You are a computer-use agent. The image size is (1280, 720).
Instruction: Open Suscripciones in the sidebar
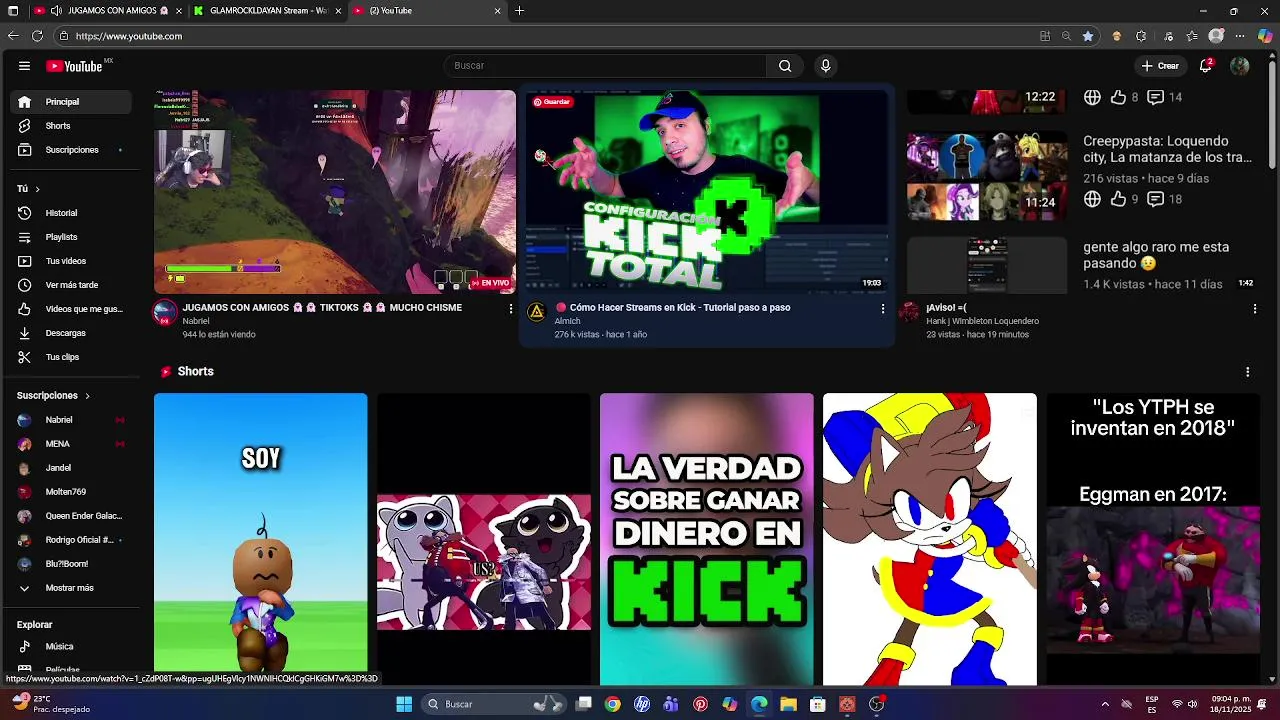70,150
